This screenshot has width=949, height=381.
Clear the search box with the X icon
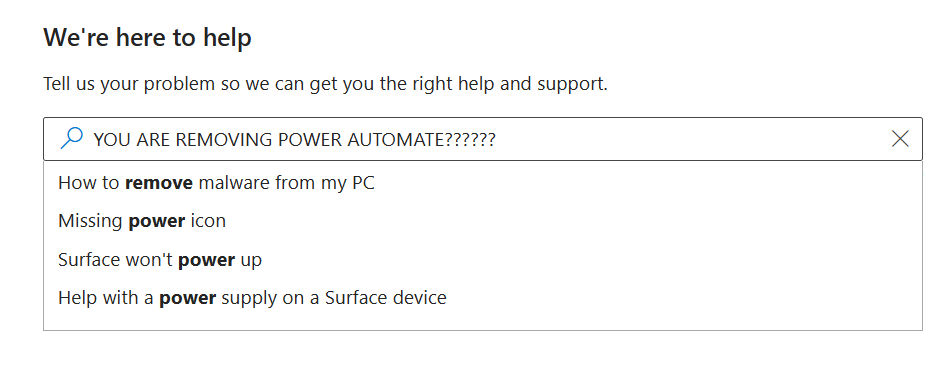[900, 139]
